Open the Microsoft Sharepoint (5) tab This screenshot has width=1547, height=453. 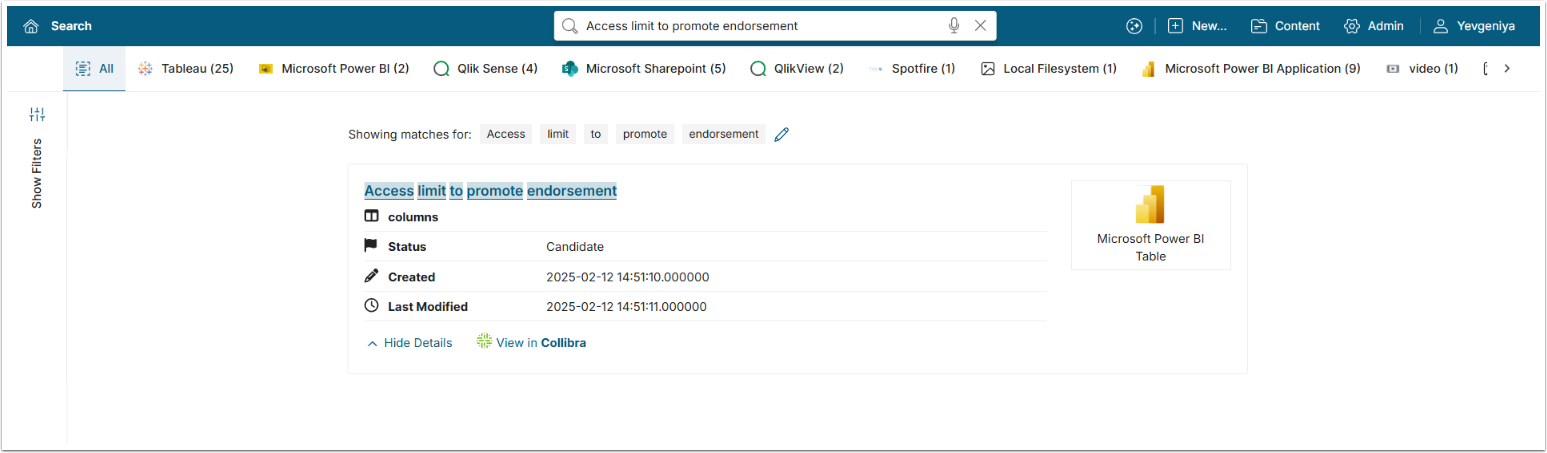644,69
